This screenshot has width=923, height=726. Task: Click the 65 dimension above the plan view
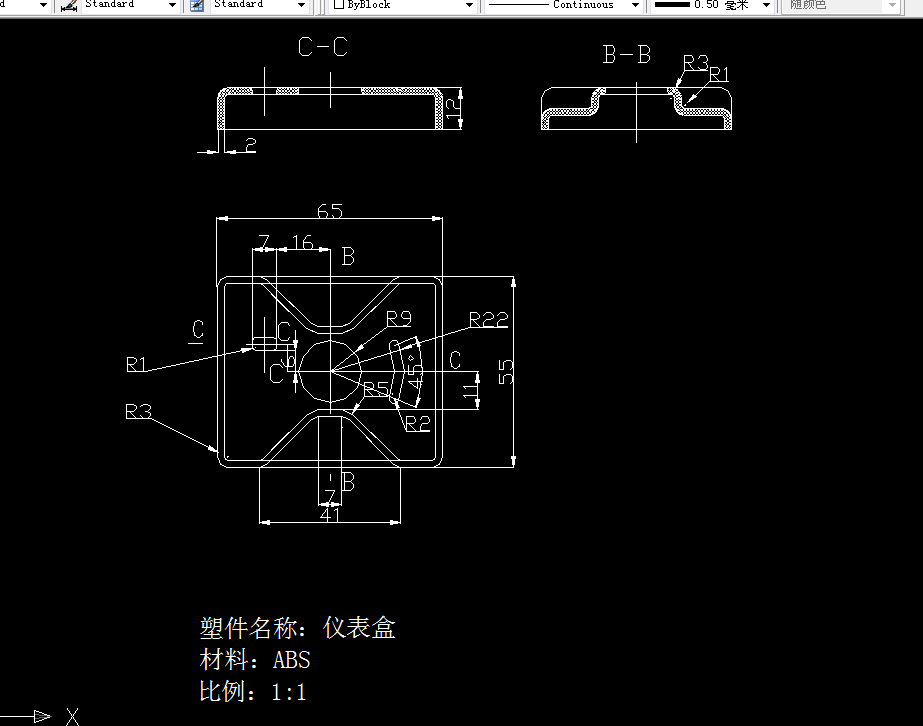[x=330, y=211]
